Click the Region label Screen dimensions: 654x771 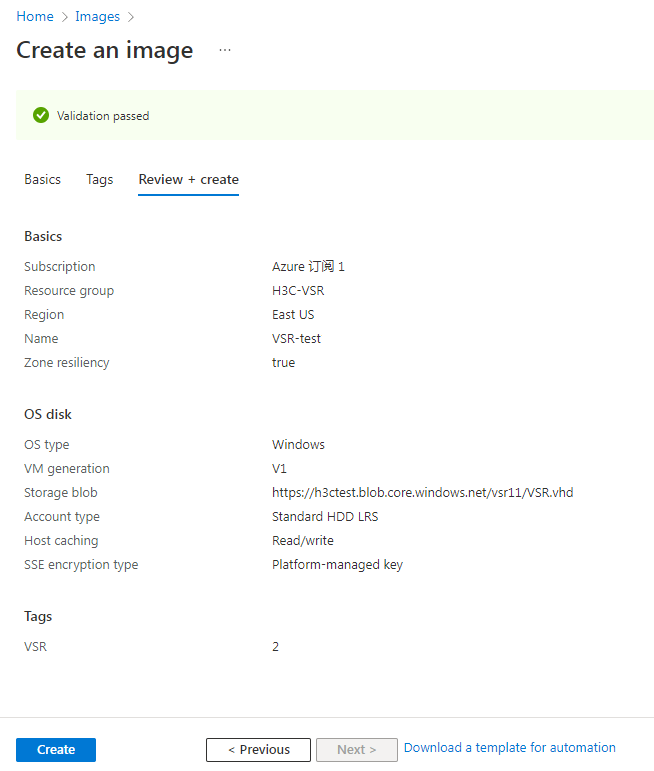pyautogui.click(x=44, y=315)
